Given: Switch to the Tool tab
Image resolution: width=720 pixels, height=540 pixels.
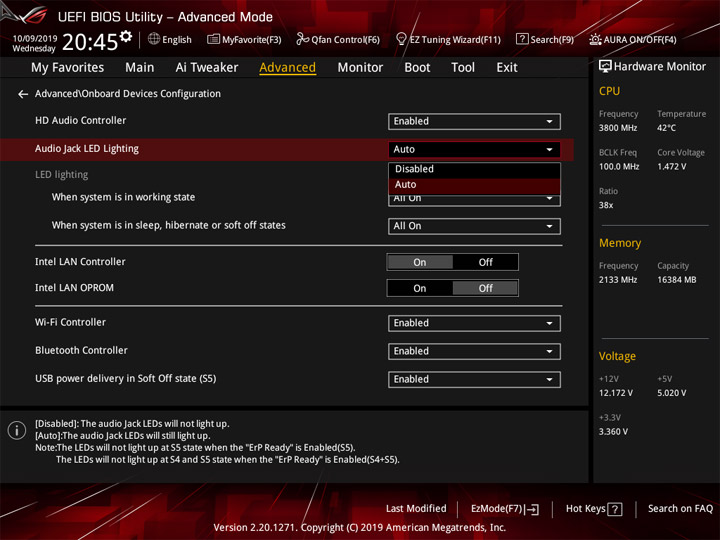Looking at the screenshot, I should coord(463,68).
